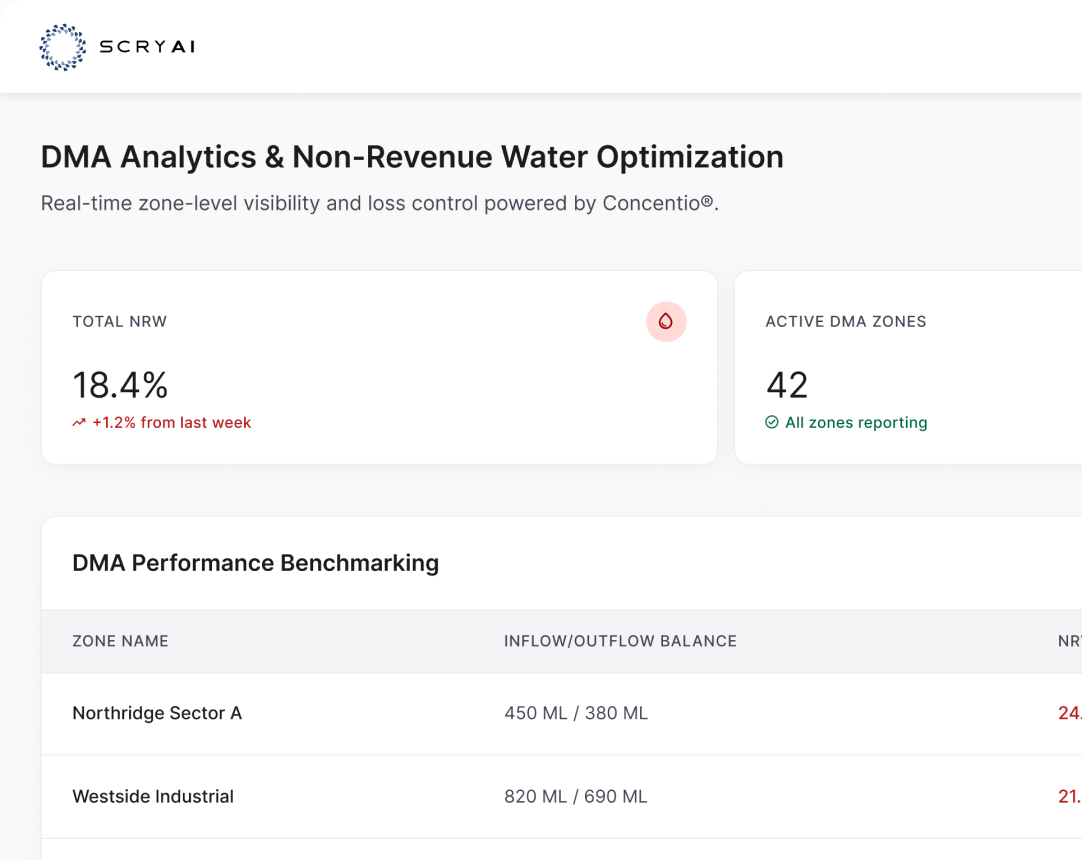Click the '450 ML / 380 ML' cell

coord(576,713)
